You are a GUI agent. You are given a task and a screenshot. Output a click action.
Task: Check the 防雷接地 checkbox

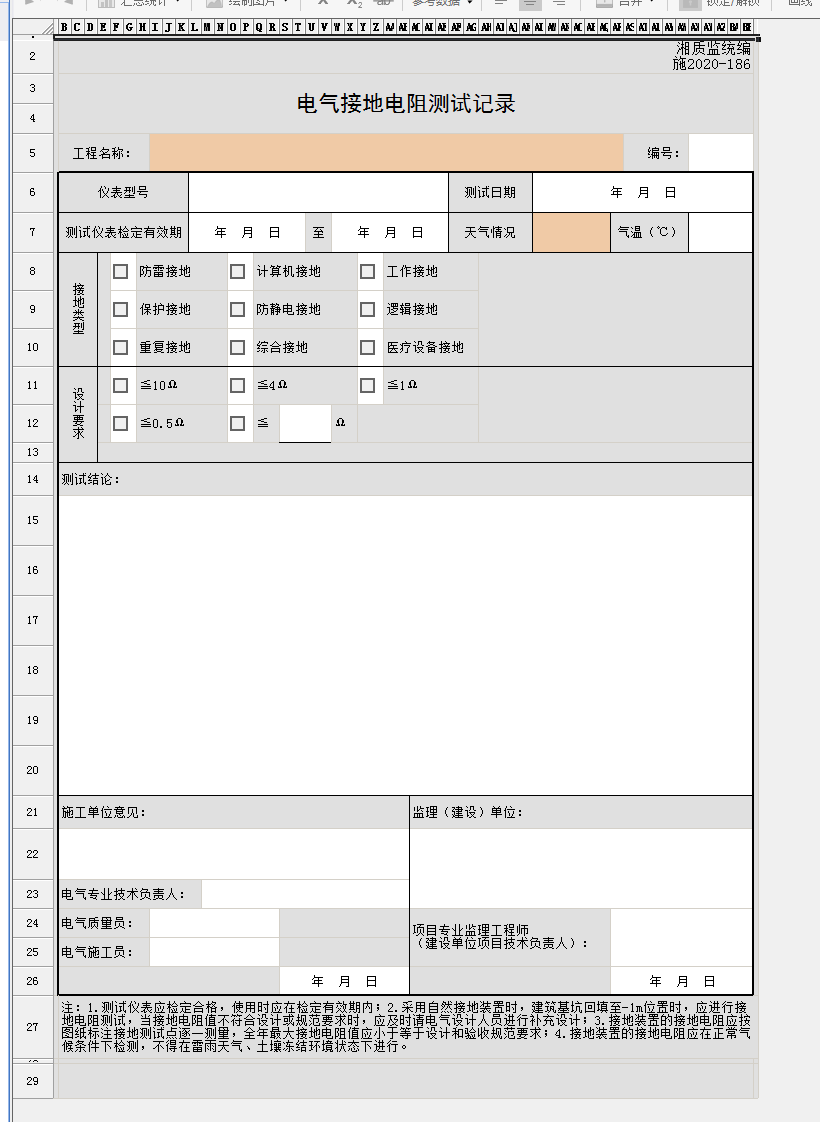[120, 272]
